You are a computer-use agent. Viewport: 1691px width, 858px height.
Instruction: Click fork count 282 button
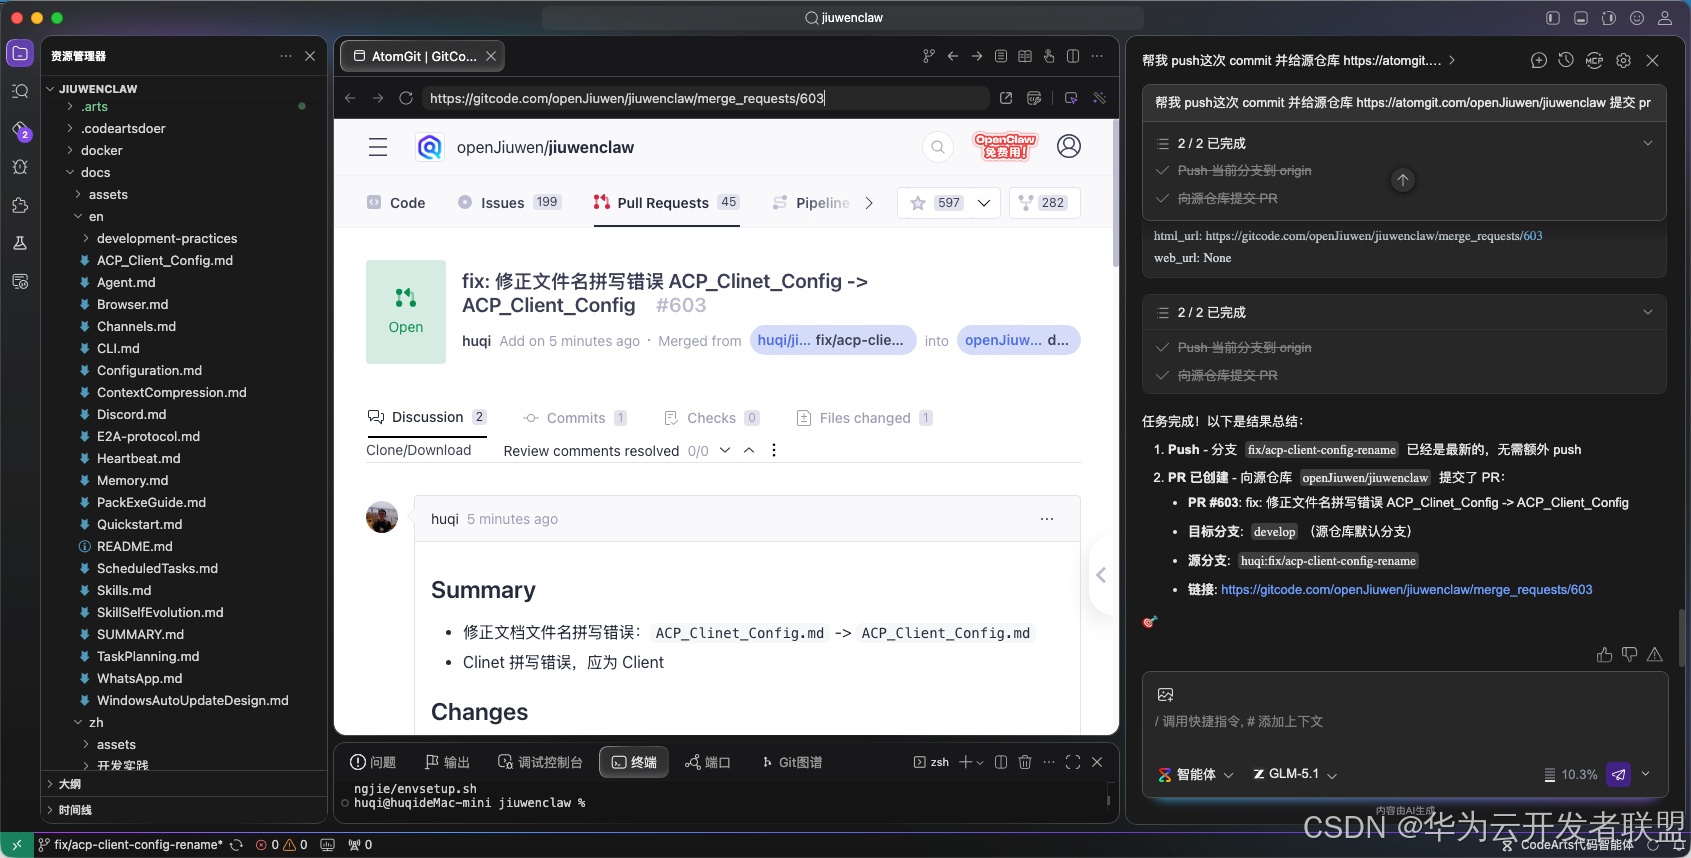[1044, 203]
